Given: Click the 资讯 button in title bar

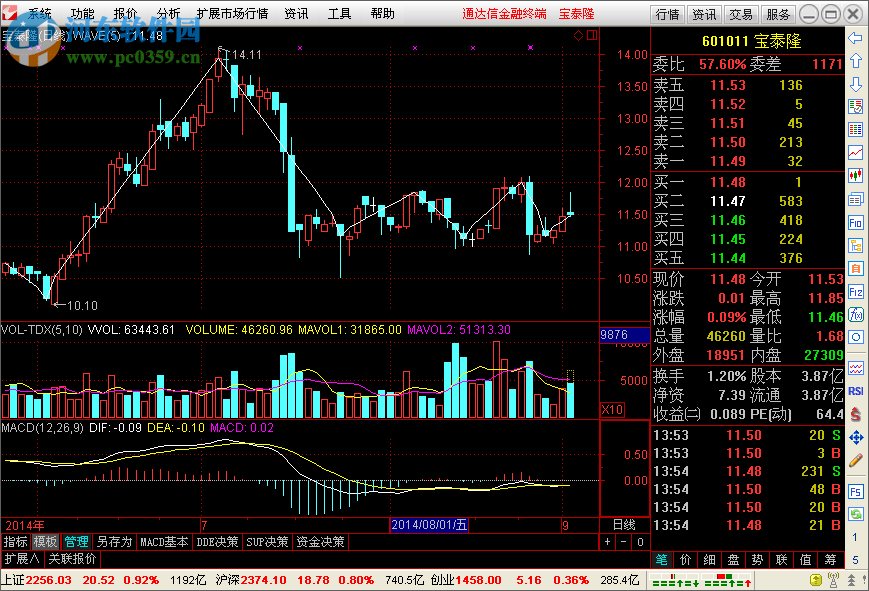Looking at the screenshot, I should [x=704, y=14].
